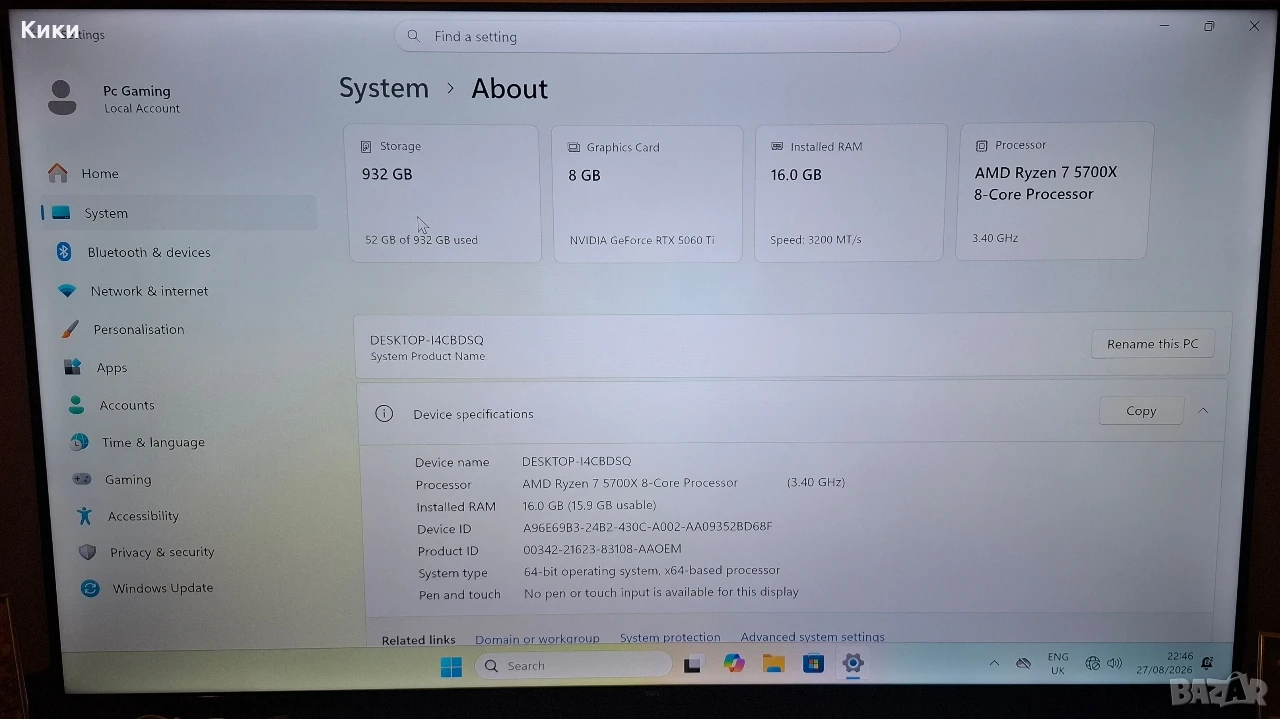Select the Product ID 00342-21623-83108-AAOEM text

coord(602,549)
